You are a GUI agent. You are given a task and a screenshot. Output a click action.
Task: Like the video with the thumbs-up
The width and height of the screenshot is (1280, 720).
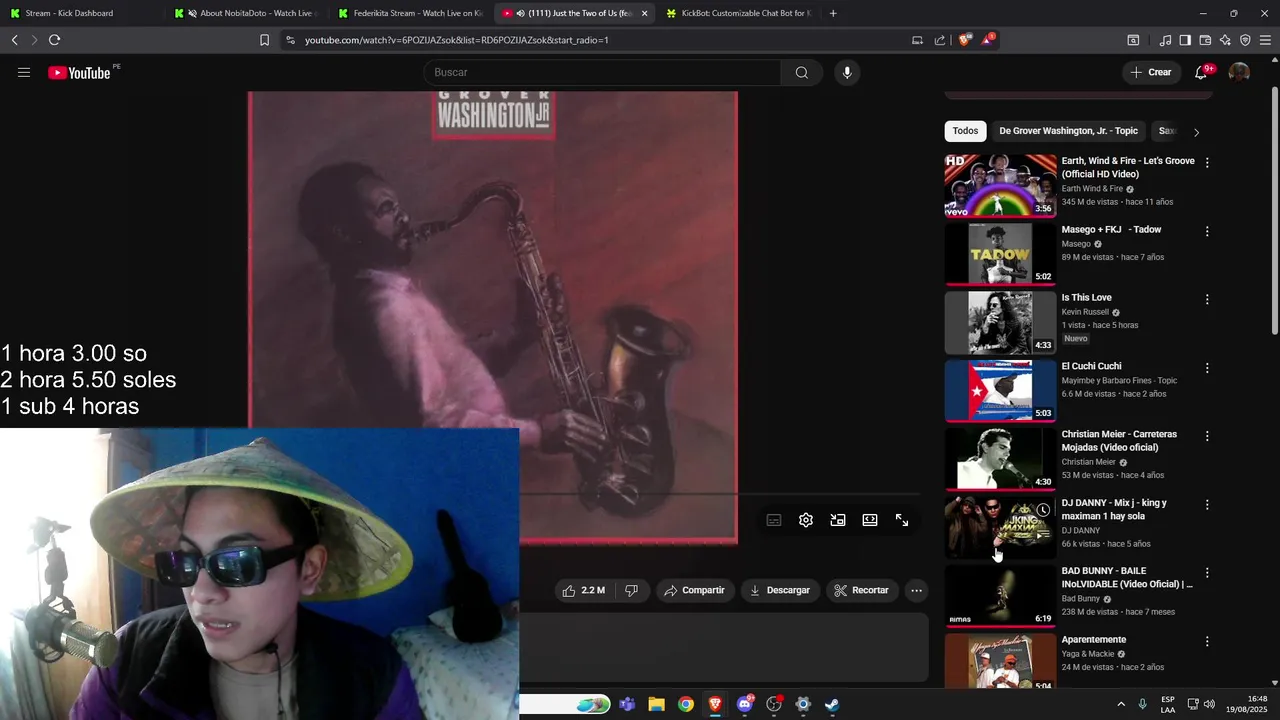pyautogui.click(x=584, y=590)
